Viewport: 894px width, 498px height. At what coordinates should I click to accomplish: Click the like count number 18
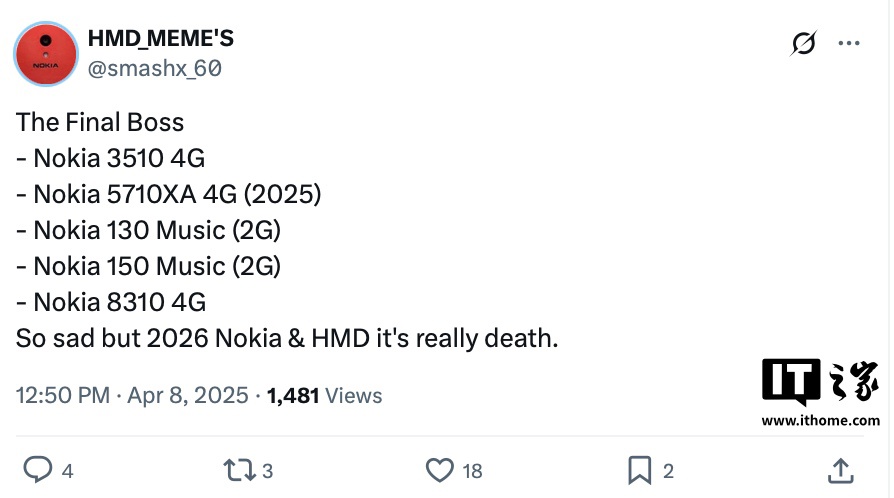point(473,470)
